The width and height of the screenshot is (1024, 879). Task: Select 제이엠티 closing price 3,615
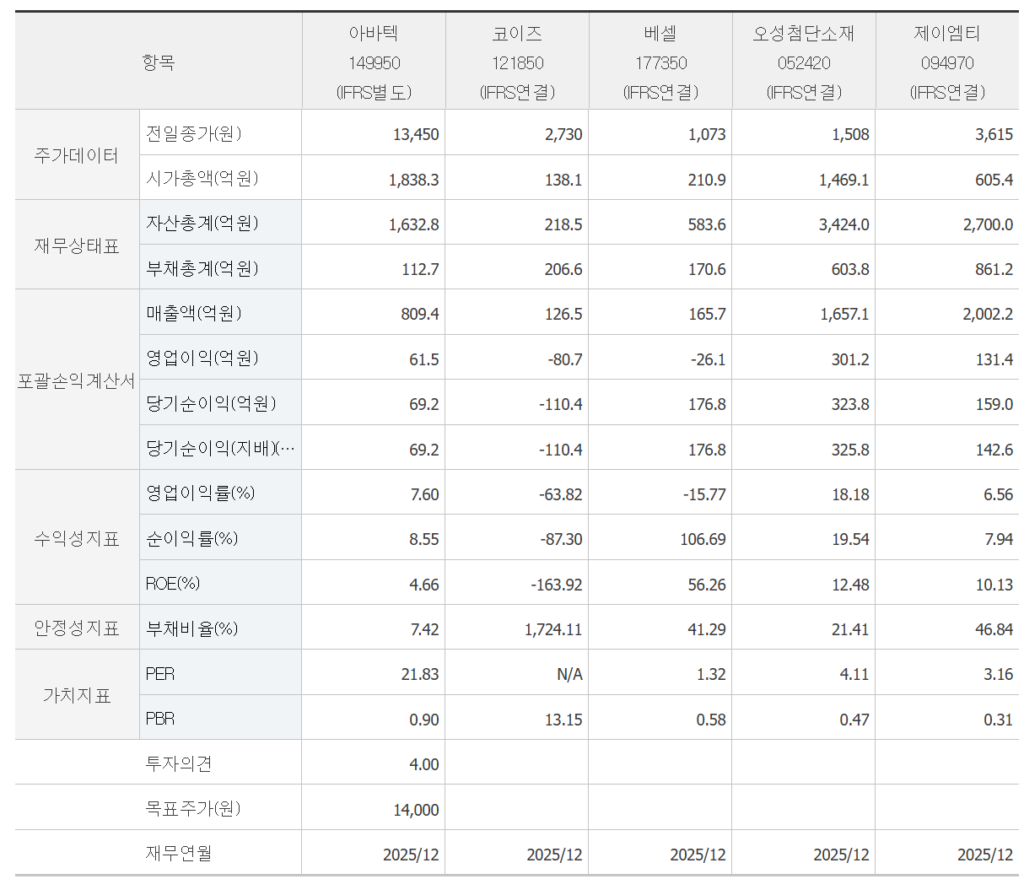[994, 135]
